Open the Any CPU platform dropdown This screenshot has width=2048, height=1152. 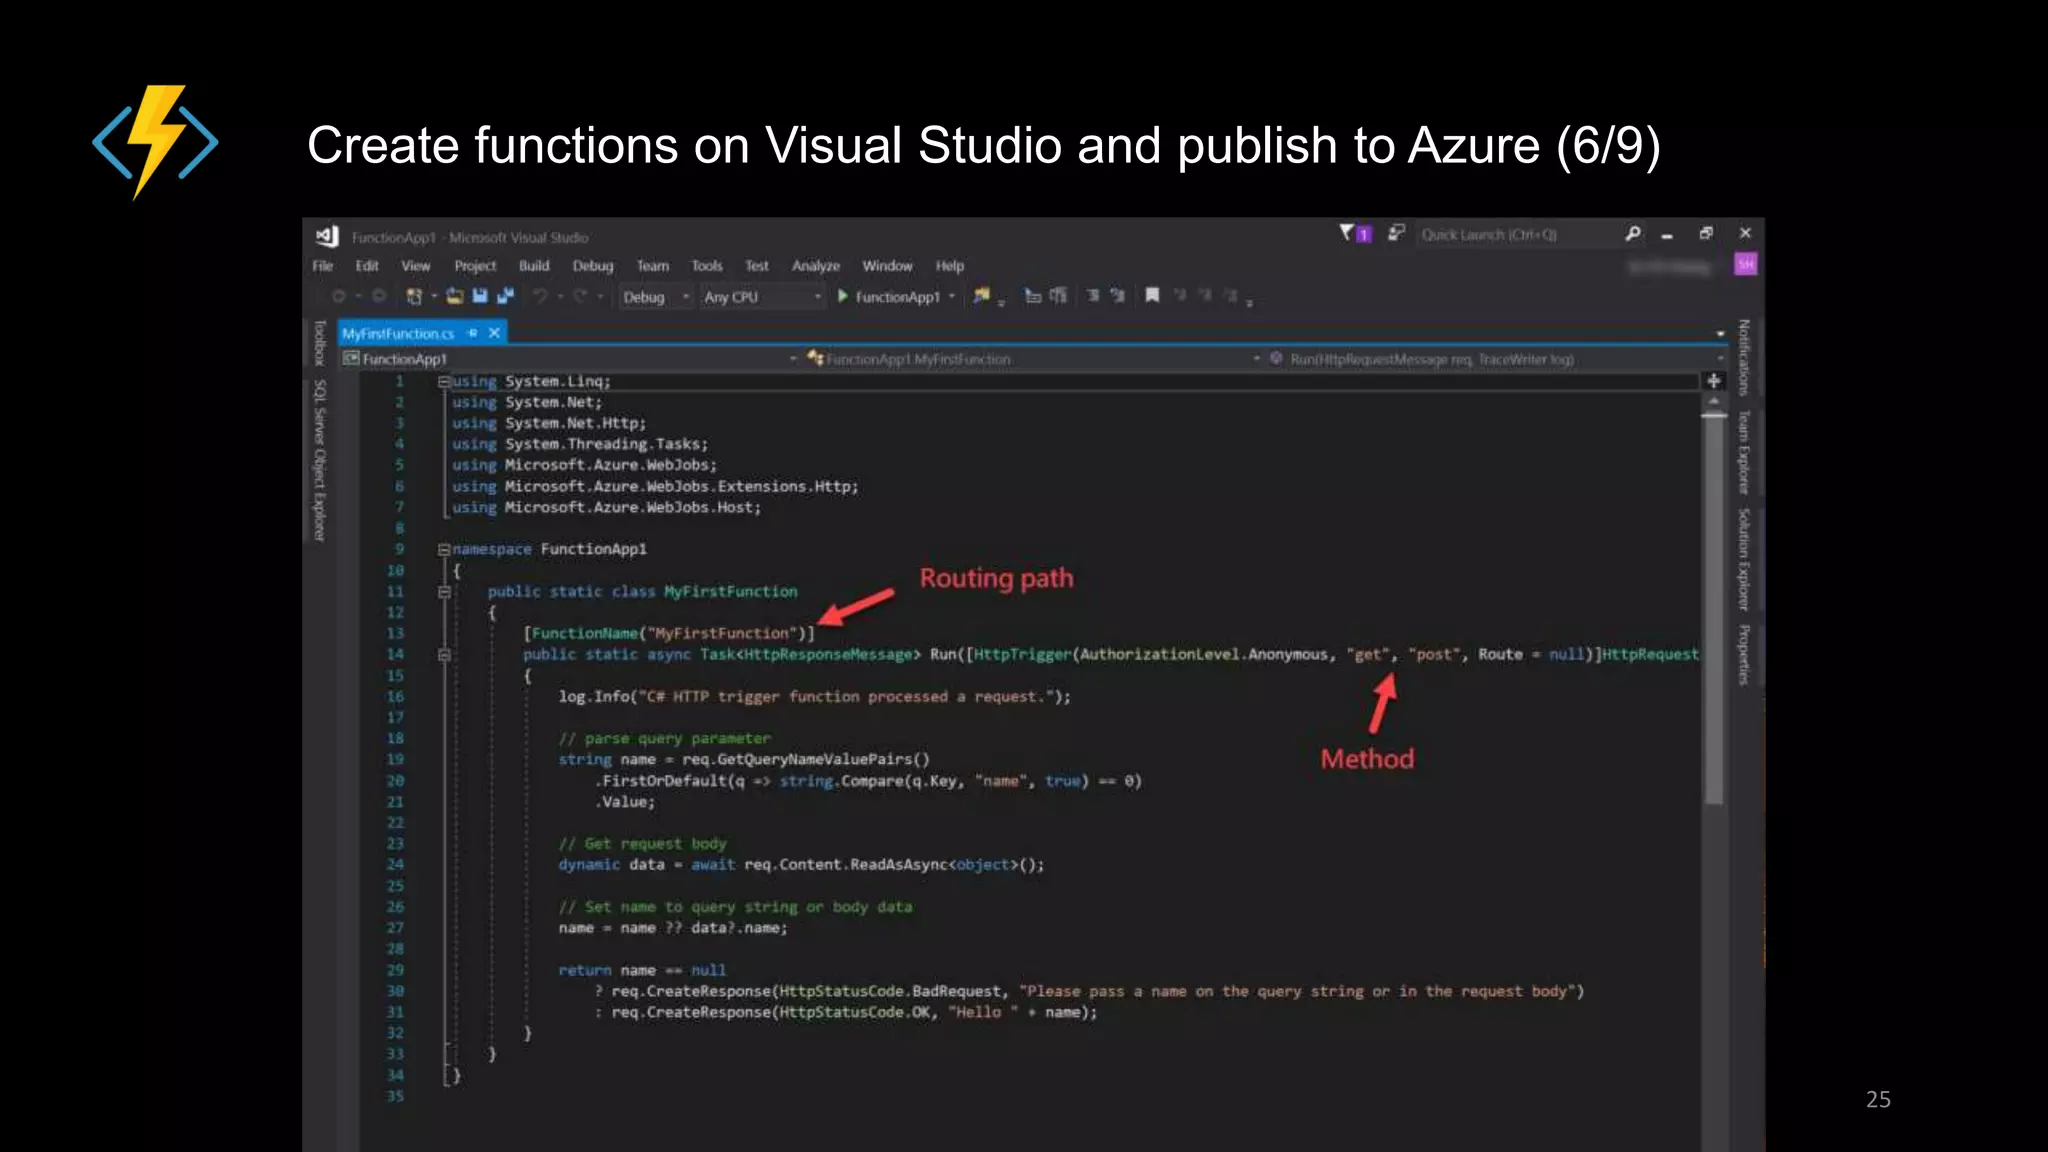pyautogui.click(x=762, y=297)
